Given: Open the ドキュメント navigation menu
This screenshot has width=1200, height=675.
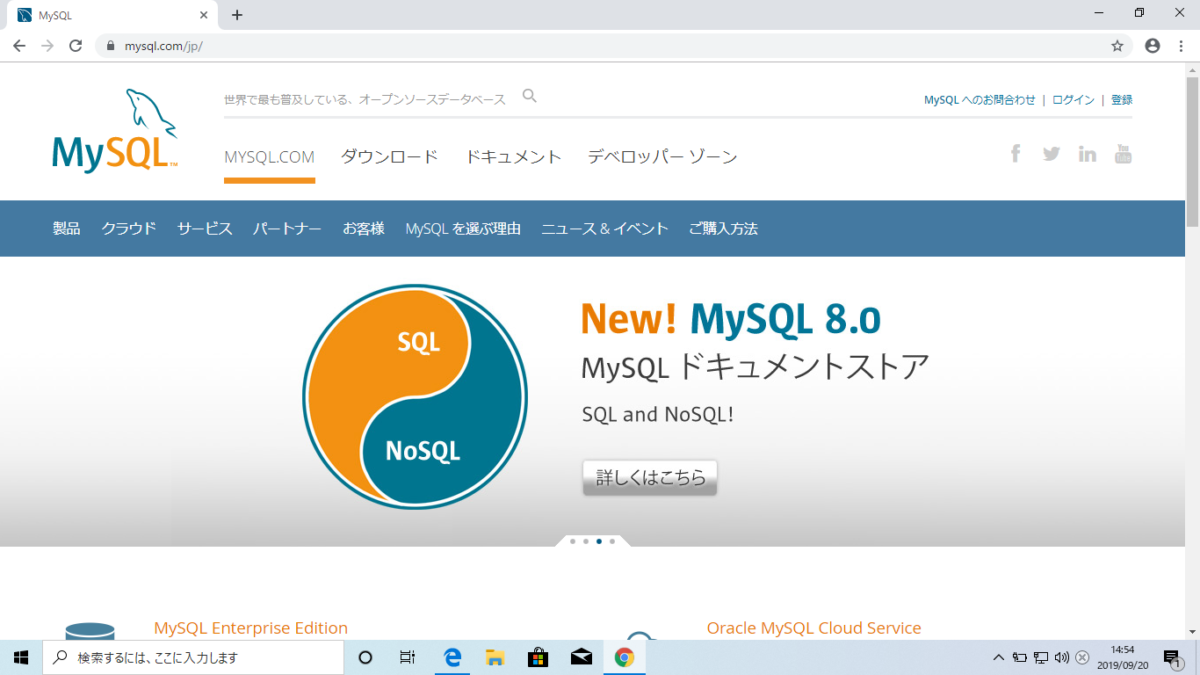Looking at the screenshot, I should [x=513, y=156].
